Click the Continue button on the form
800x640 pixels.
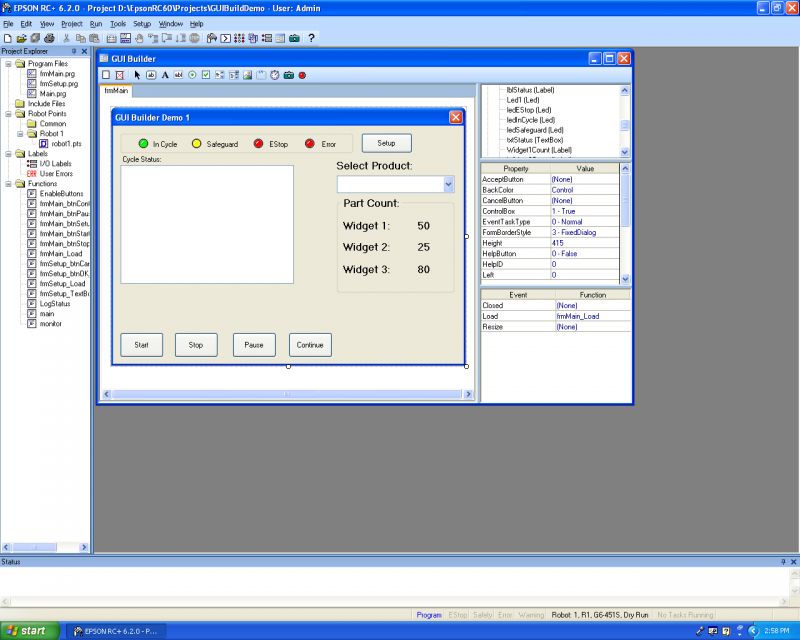(310, 345)
